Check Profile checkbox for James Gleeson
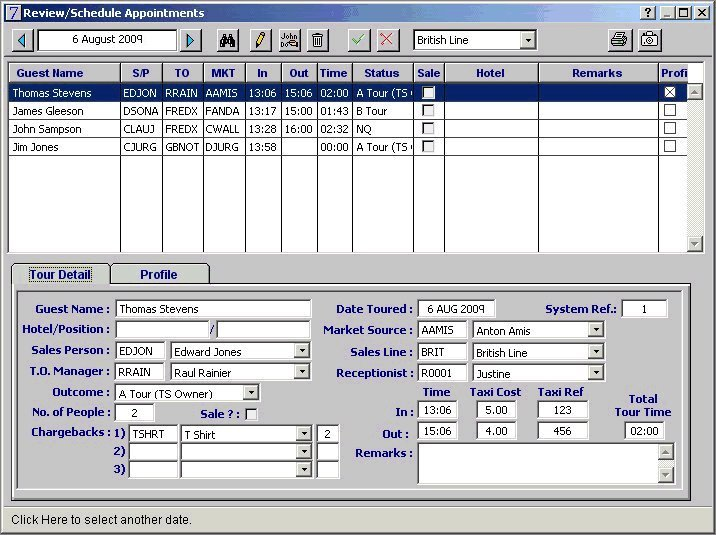Viewport: 716px width, 535px height. click(x=670, y=110)
